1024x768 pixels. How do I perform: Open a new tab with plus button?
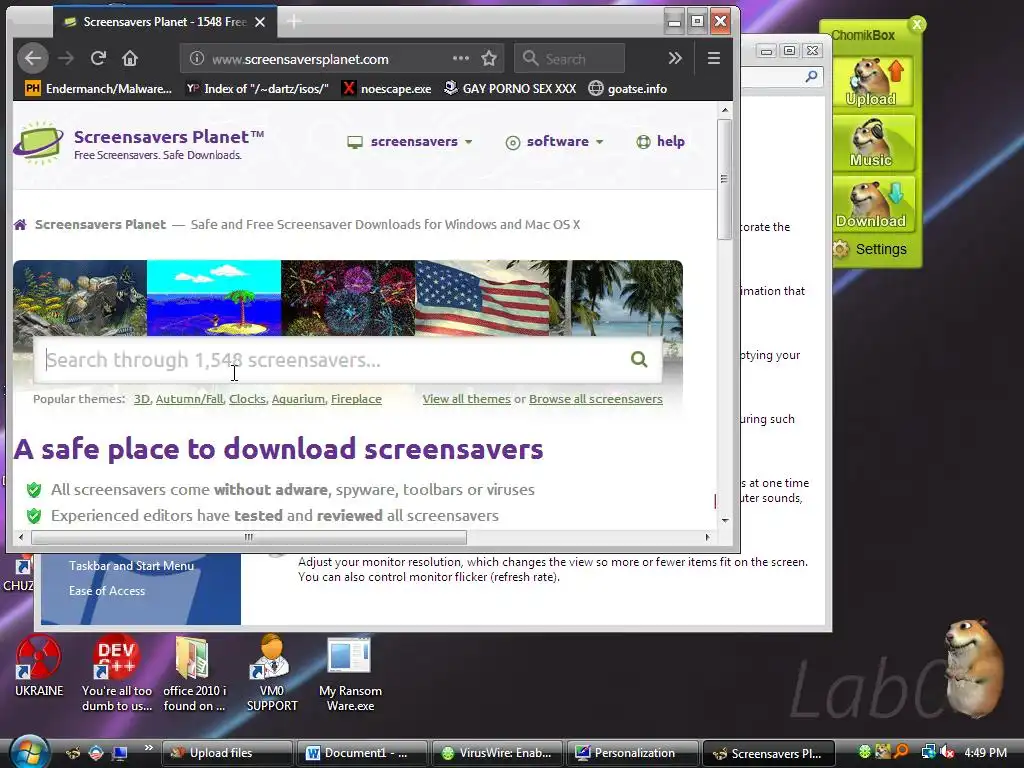pyautogui.click(x=294, y=22)
